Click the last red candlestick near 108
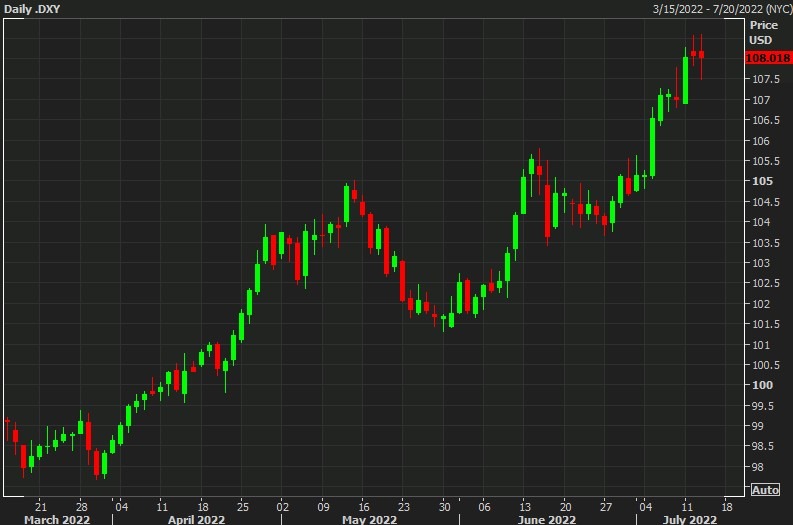 click(701, 55)
